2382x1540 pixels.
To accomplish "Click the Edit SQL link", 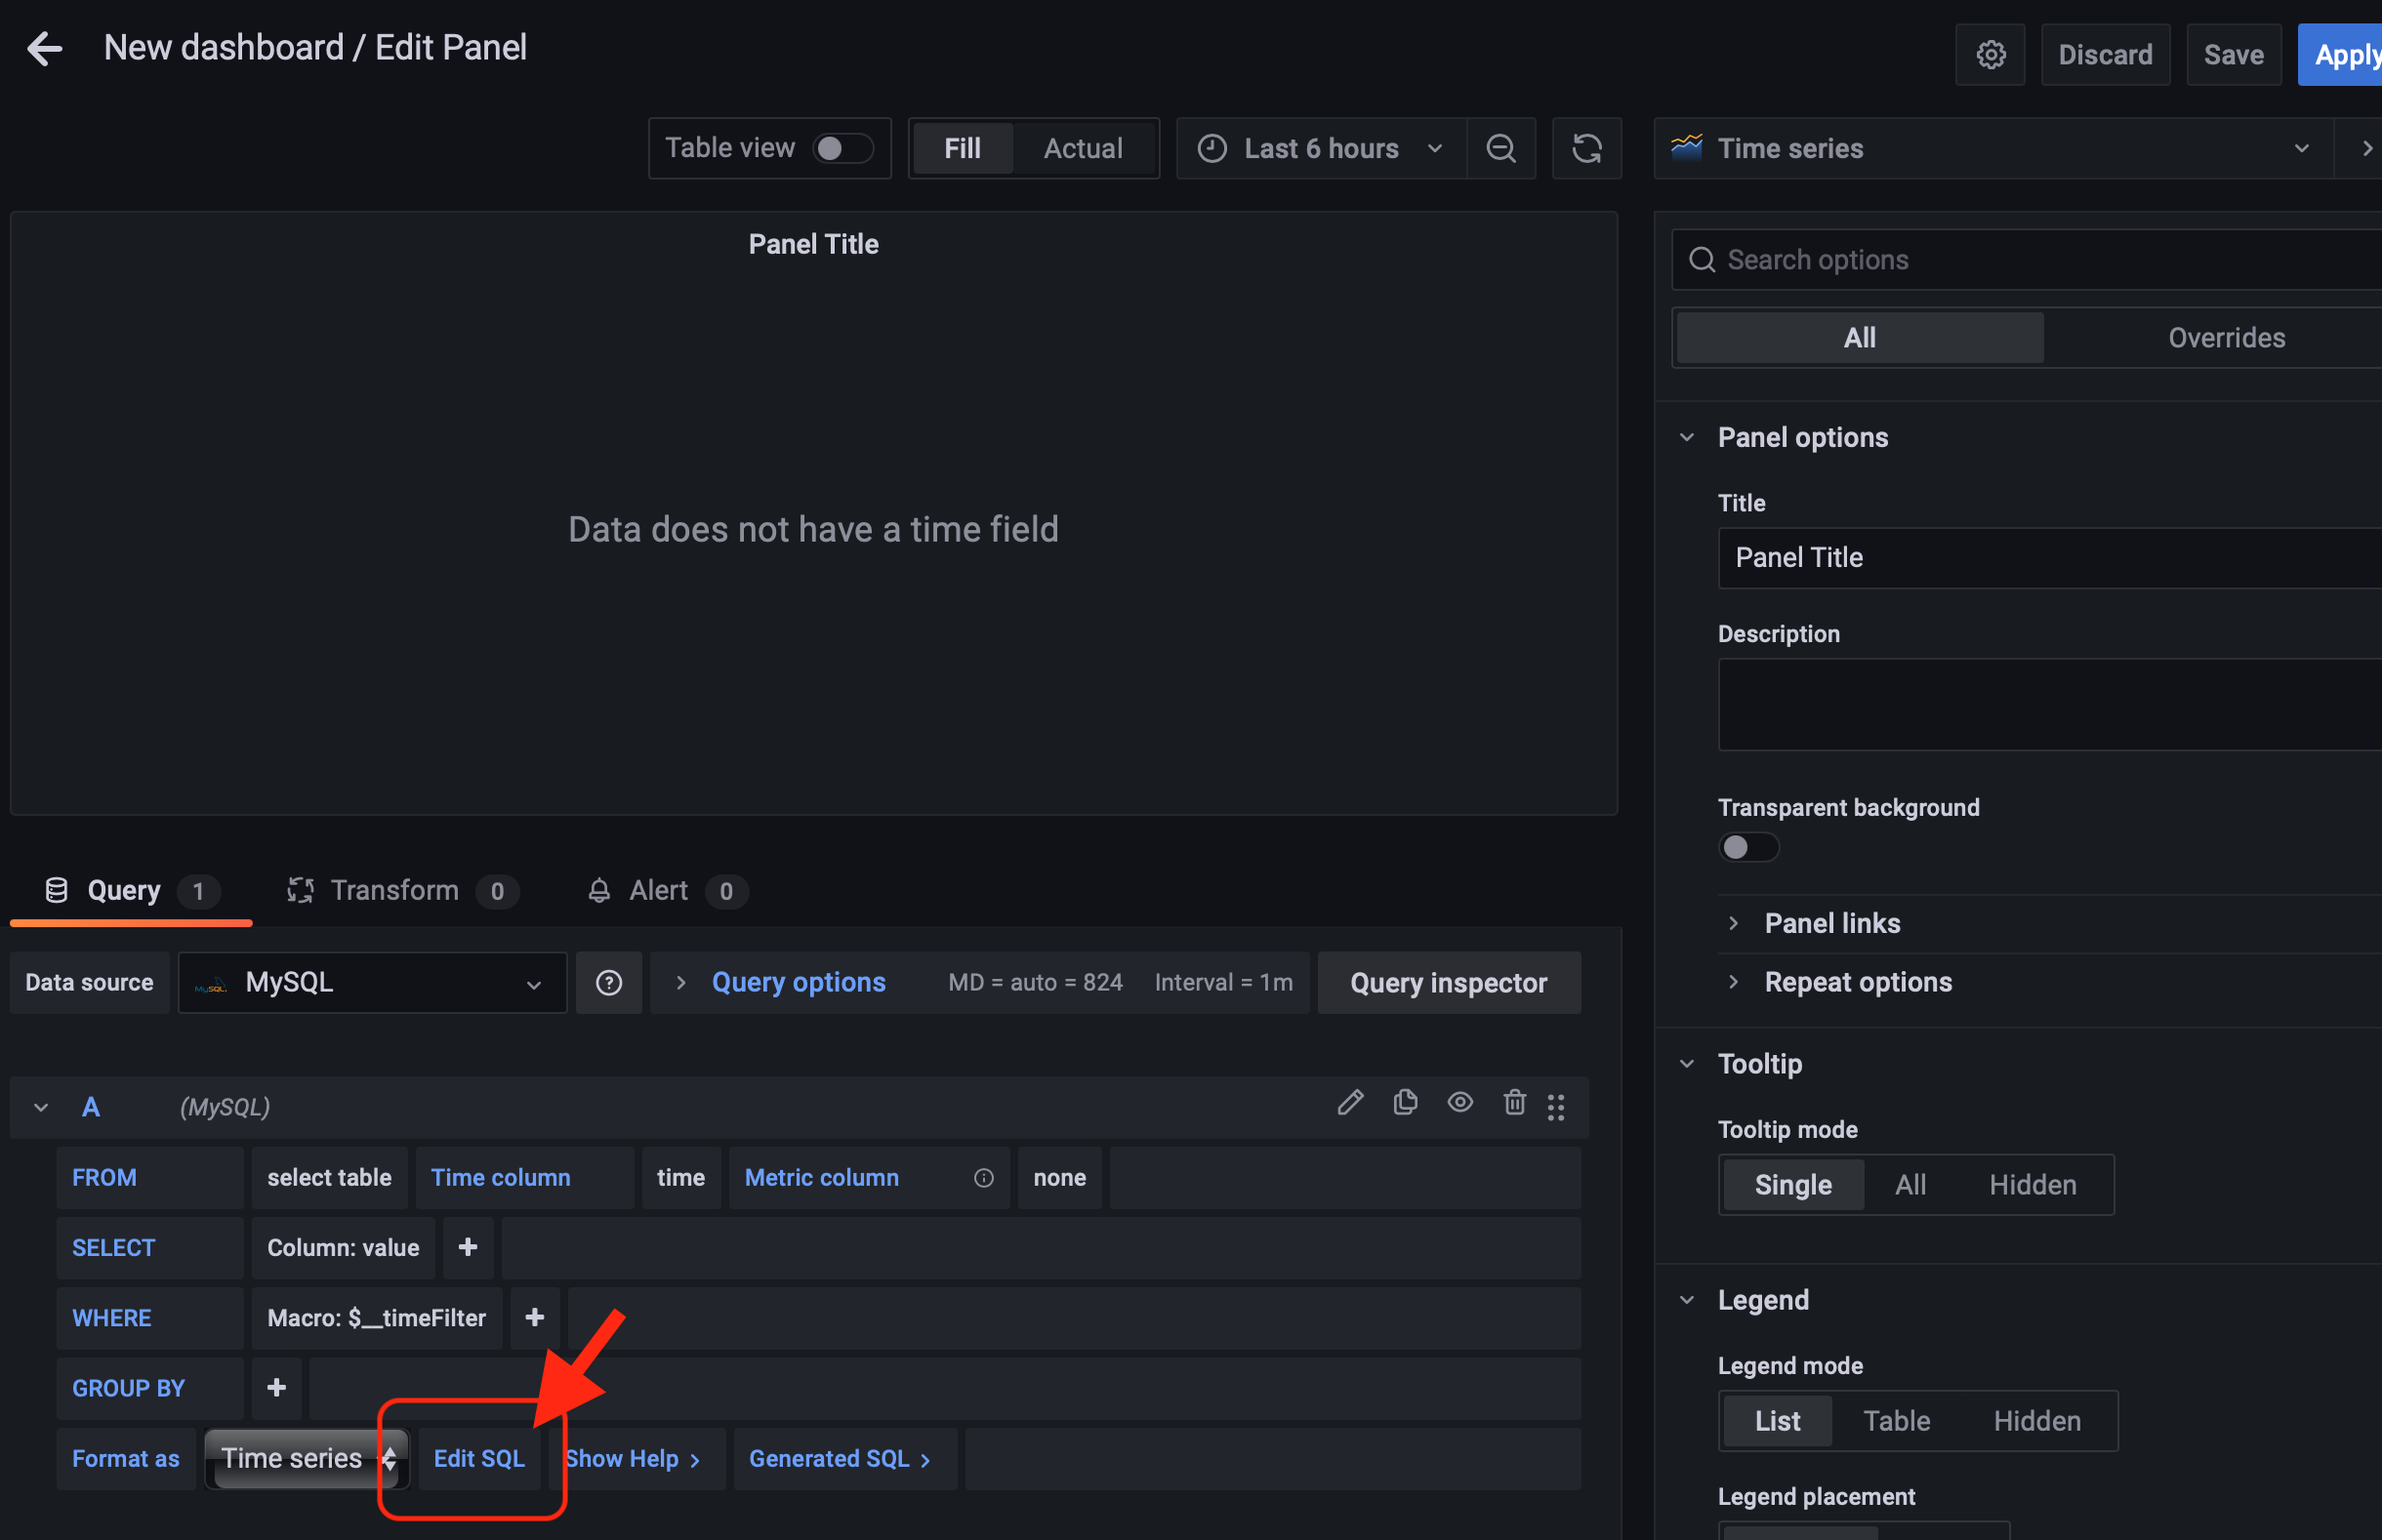I will tap(479, 1458).
